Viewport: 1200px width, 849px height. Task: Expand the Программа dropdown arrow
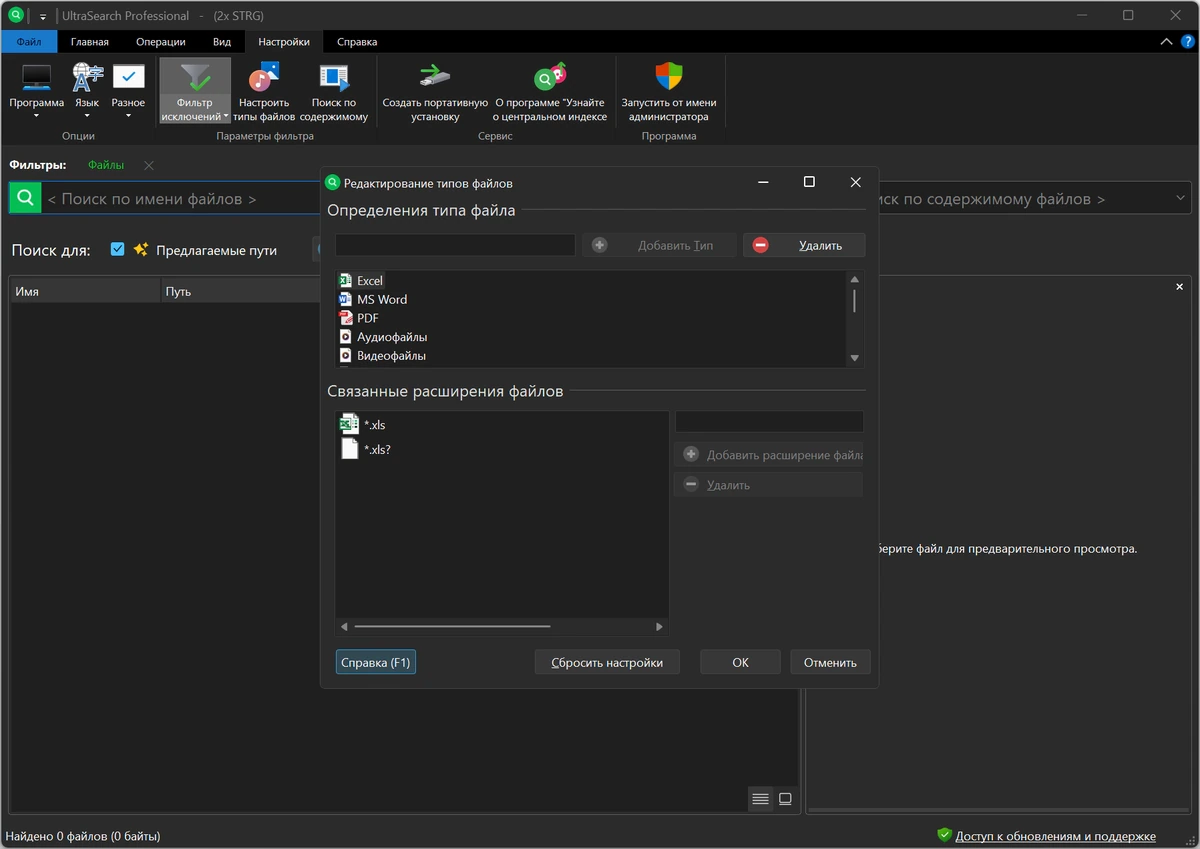coord(37,116)
